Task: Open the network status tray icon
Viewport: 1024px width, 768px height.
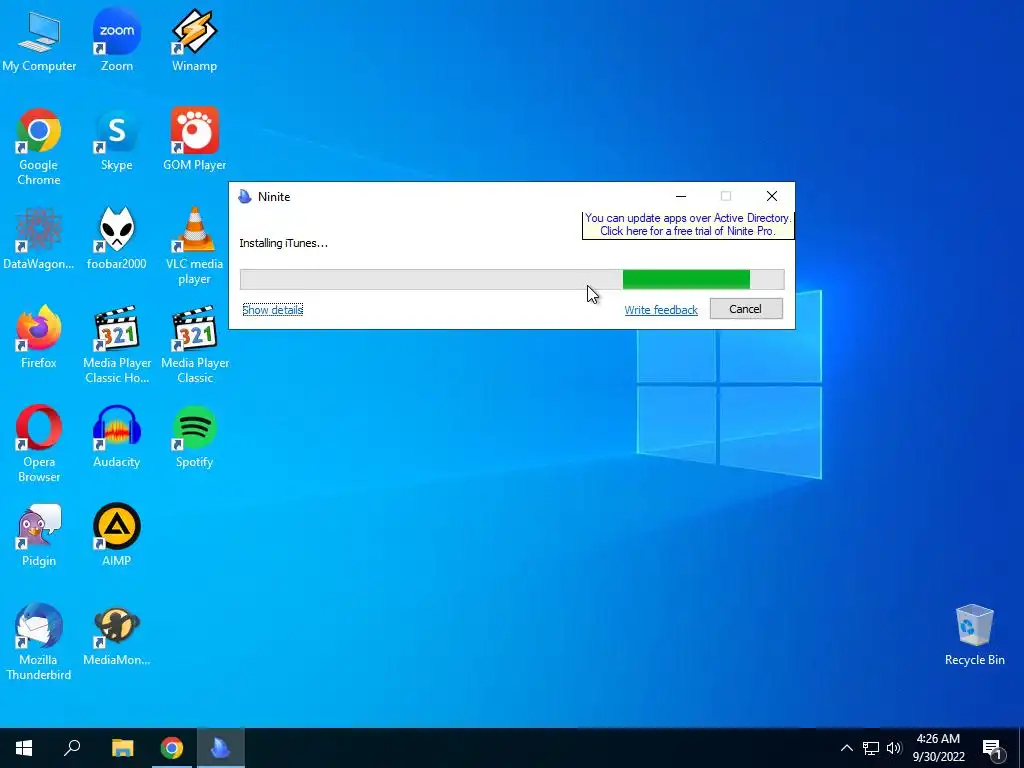Action: [x=871, y=748]
